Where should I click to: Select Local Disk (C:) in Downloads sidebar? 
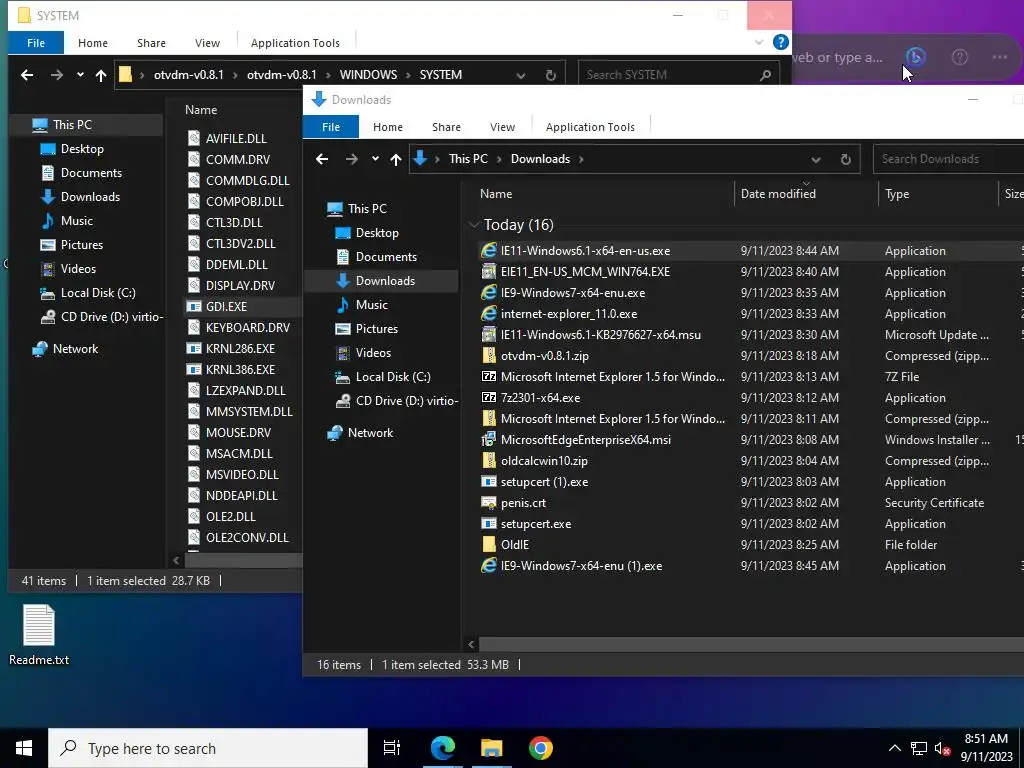point(392,377)
